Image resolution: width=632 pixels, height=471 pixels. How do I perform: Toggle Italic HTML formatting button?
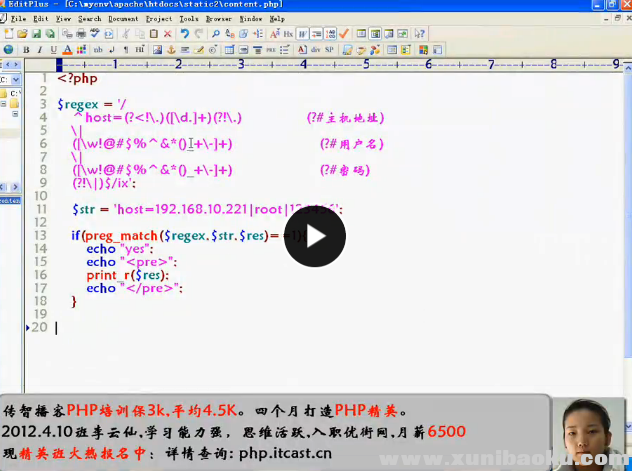[x=39, y=49]
